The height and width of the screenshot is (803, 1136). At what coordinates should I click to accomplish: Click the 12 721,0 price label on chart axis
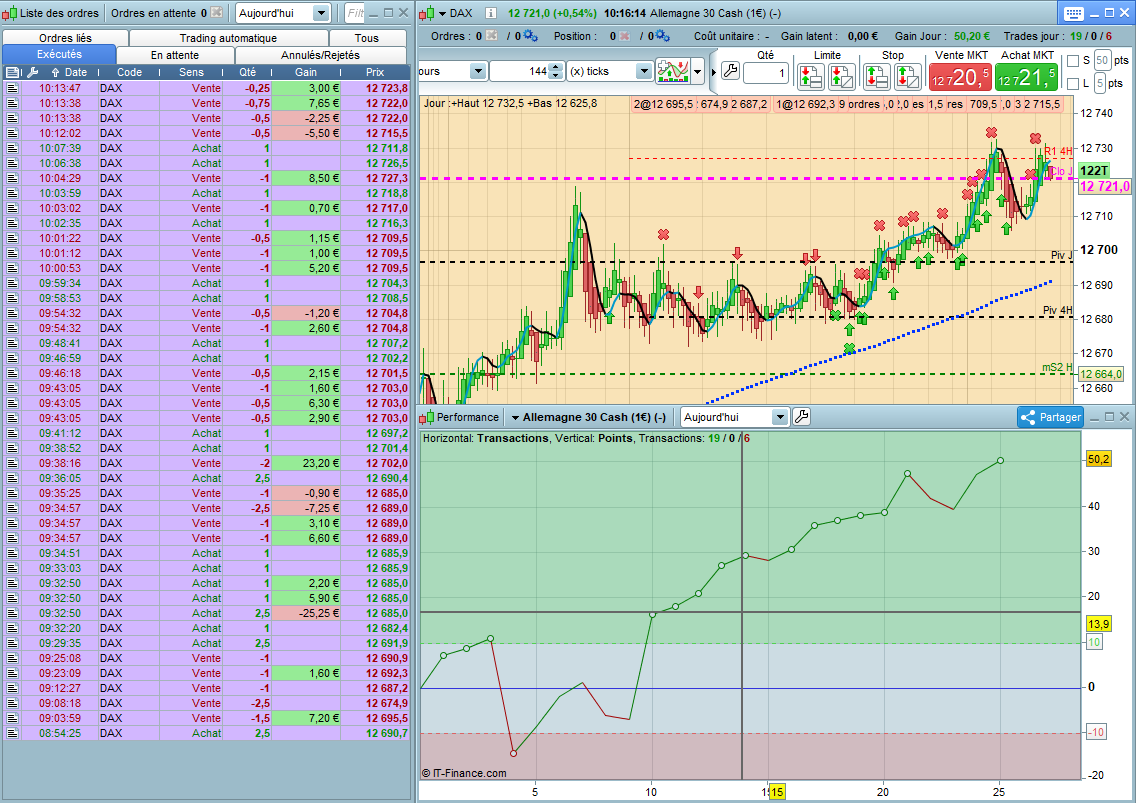click(1105, 186)
